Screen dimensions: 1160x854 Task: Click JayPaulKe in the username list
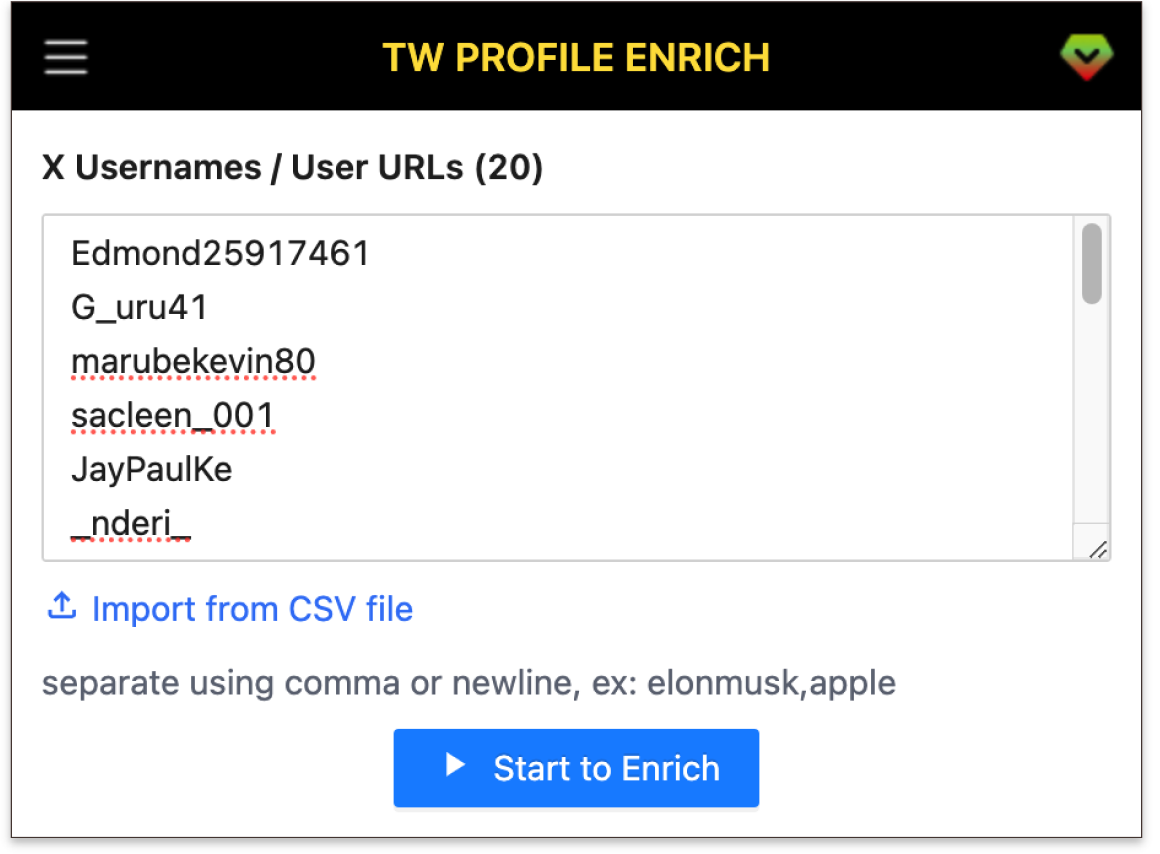click(151, 469)
